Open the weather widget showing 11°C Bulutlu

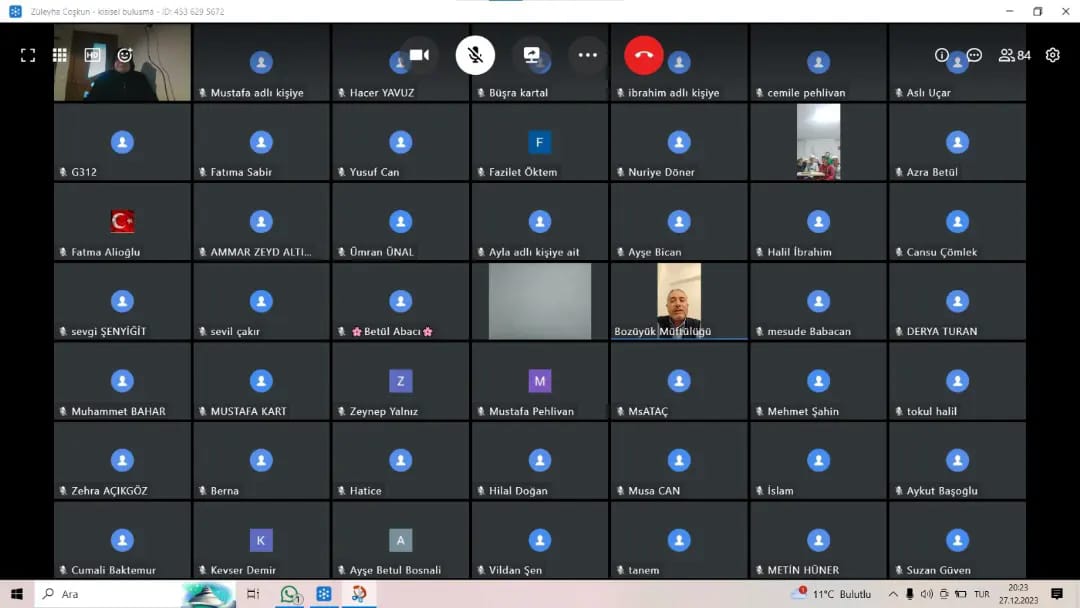point(832,594)
